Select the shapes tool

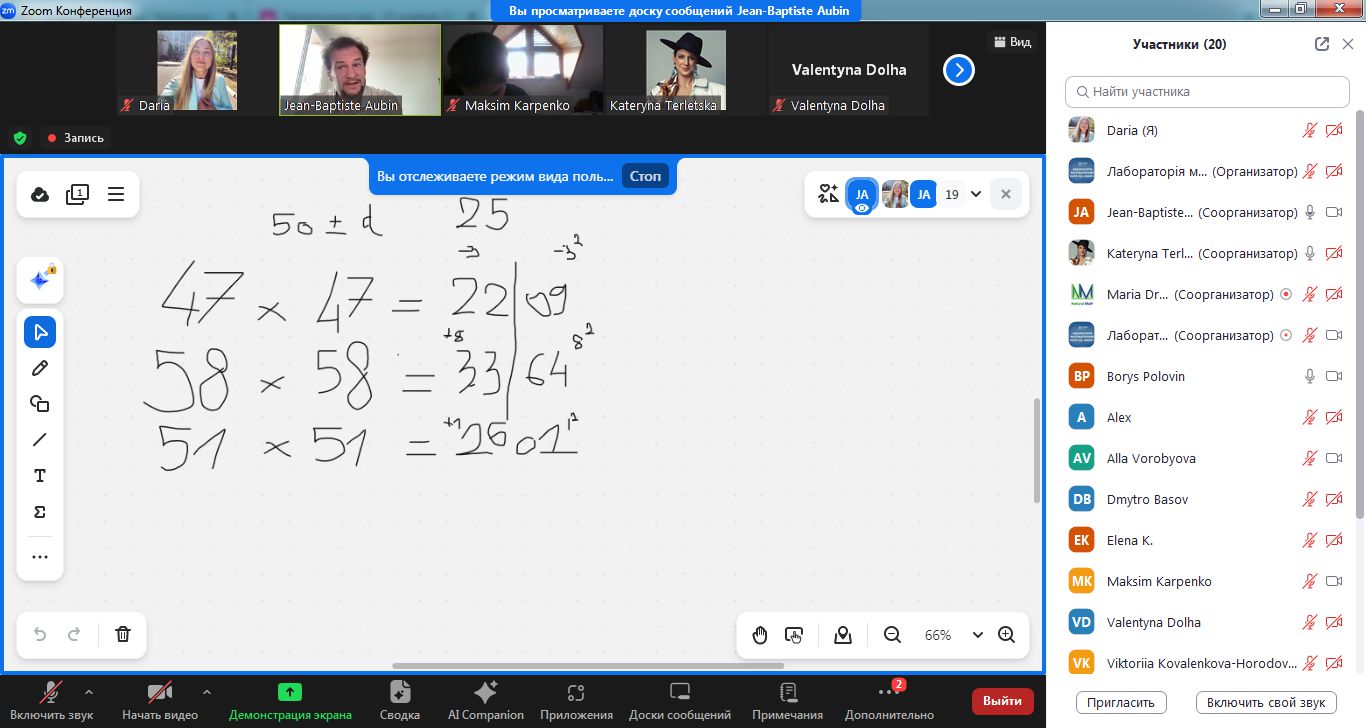(x=40, y=404)
